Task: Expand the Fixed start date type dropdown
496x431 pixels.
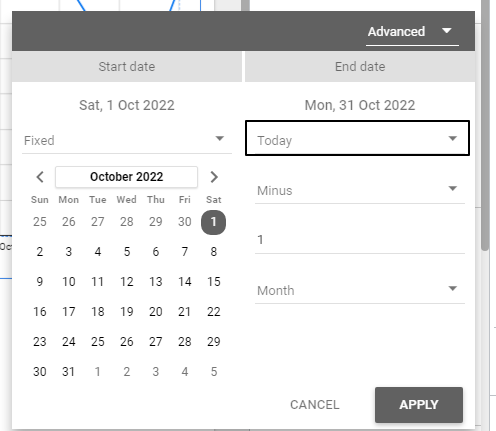Action: tap(127, 140)
